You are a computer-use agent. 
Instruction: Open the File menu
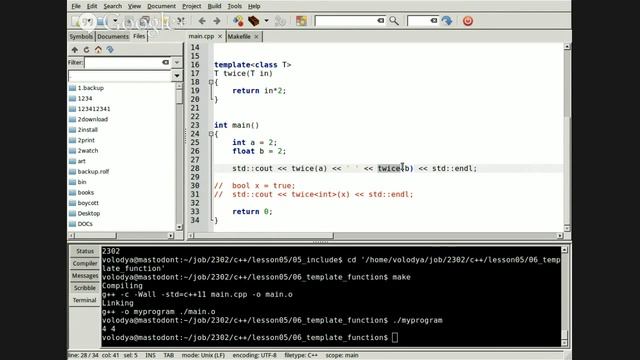(76, 6)
